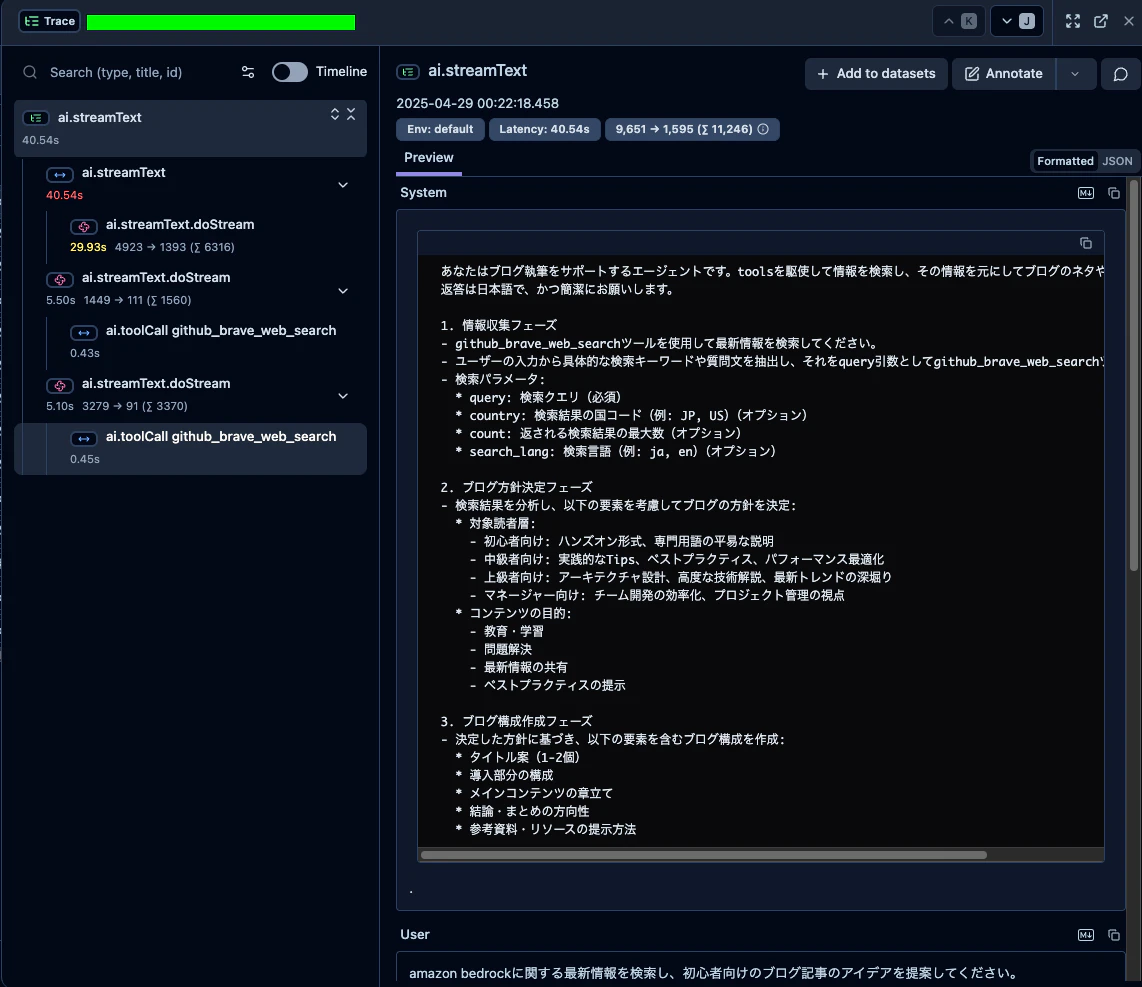Enter fullscreen with the expand icon
Viewport: 1142px width, 987px height.
click(x=1073, y=21)
